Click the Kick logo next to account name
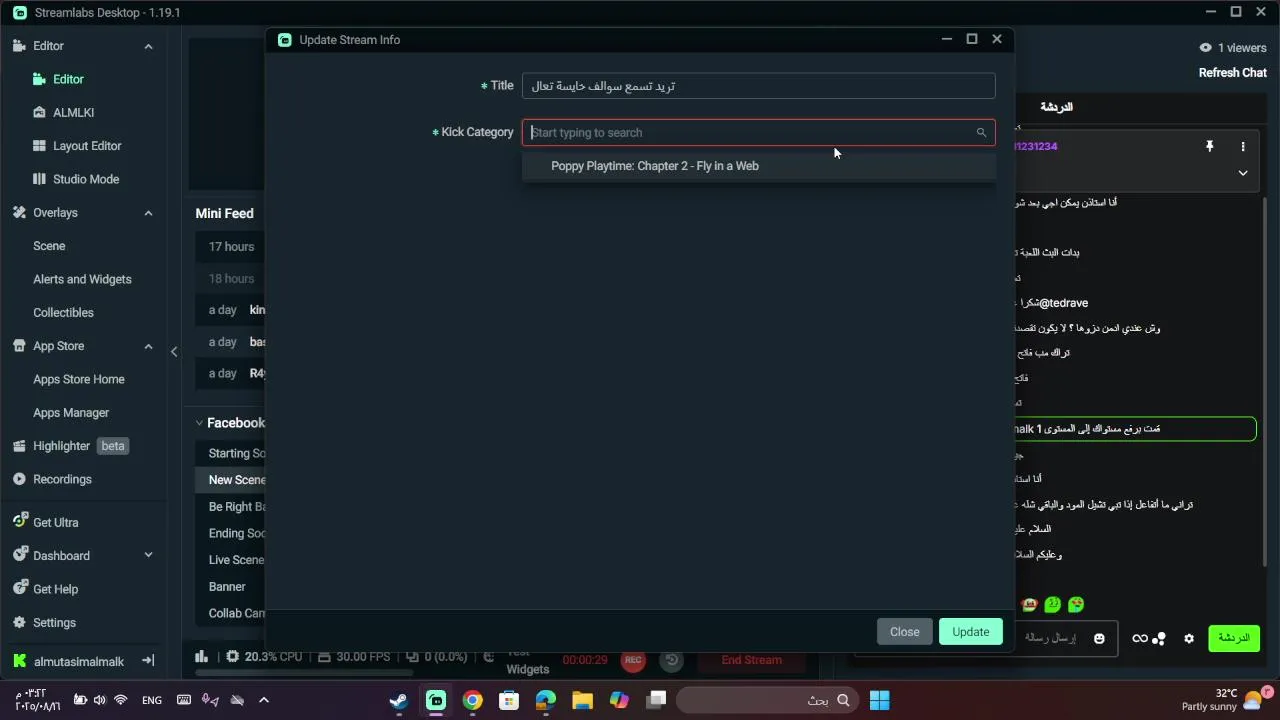This screenshot has height=720, width=1280. tap(19, 661)
